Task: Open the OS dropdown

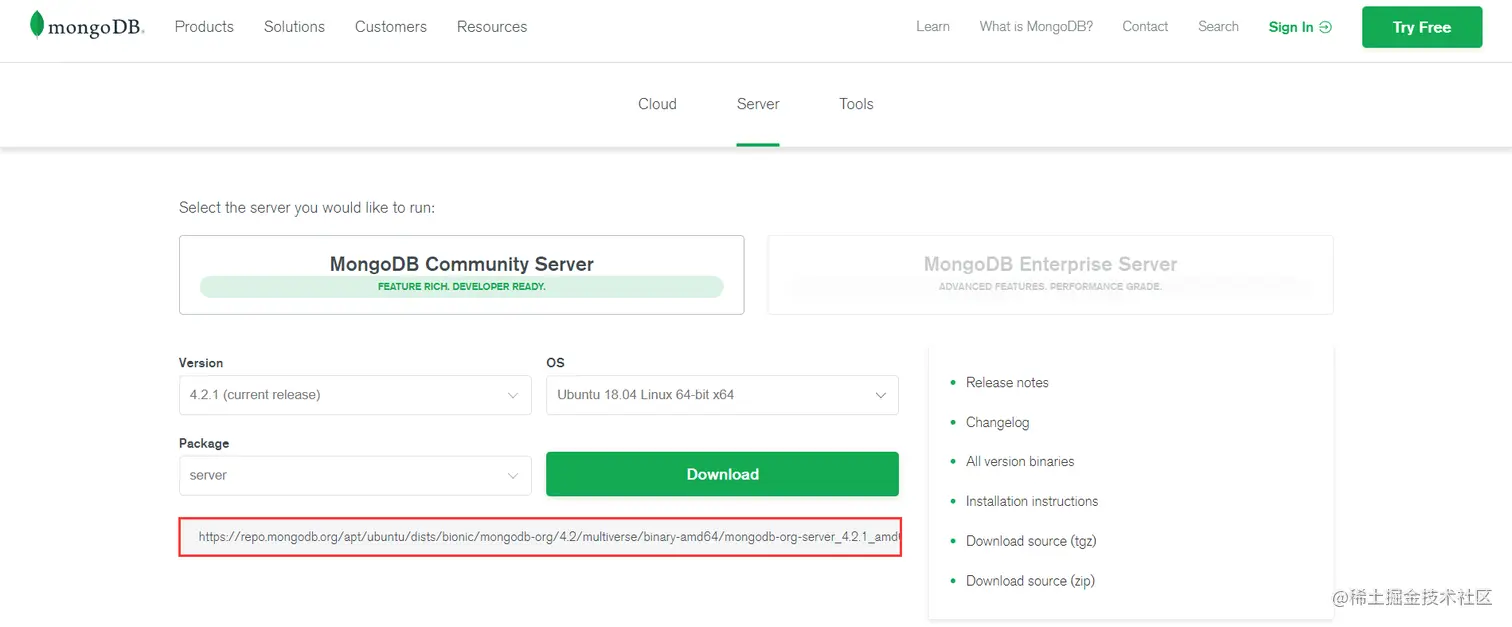Action: point(722,395)
